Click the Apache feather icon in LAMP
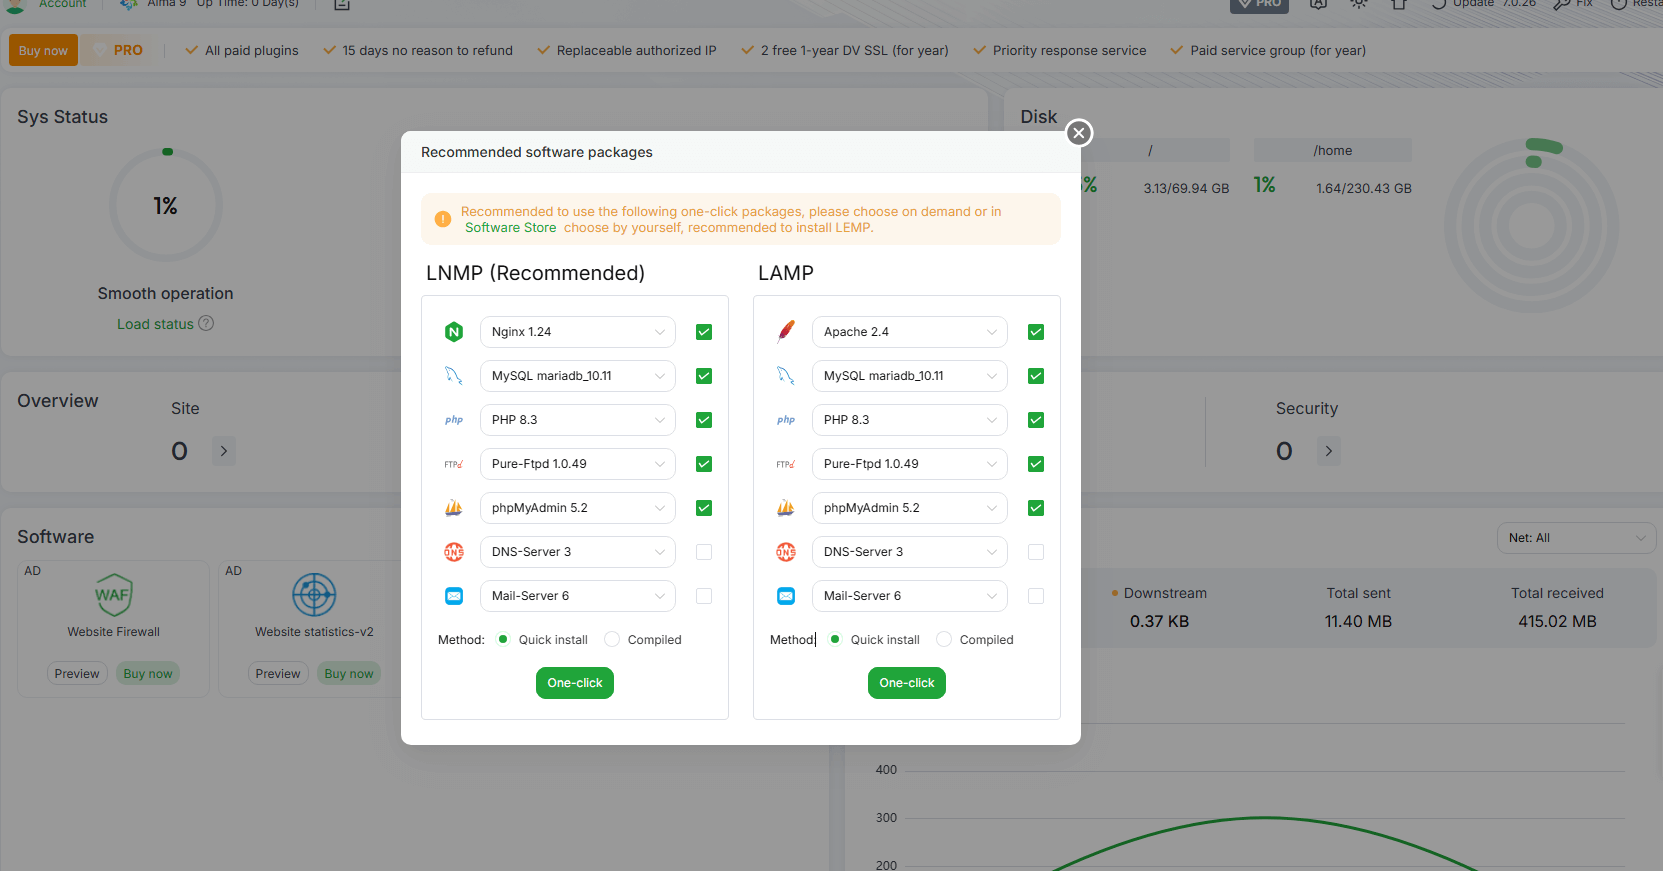This screenshot has height=871, width=1663. 786,332
